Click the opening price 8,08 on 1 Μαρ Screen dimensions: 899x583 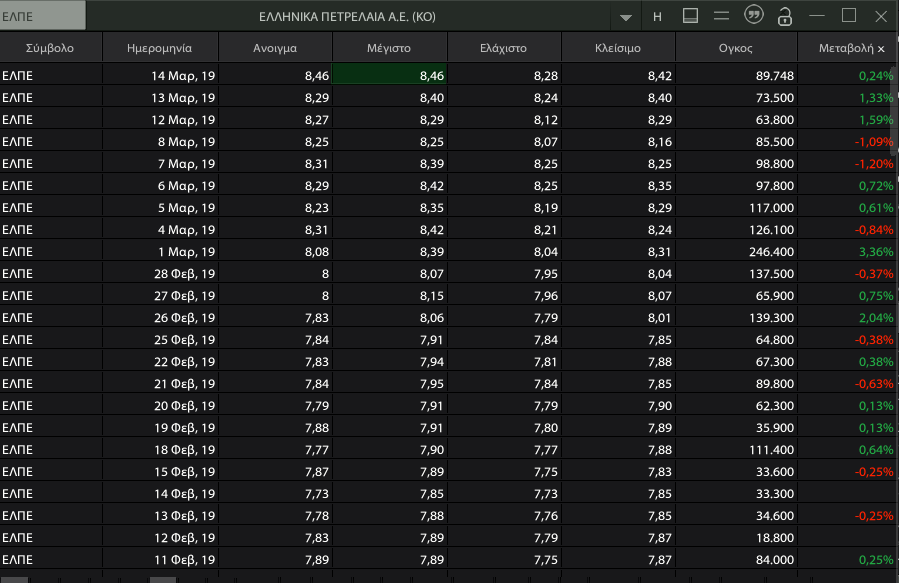pos(317,252)
